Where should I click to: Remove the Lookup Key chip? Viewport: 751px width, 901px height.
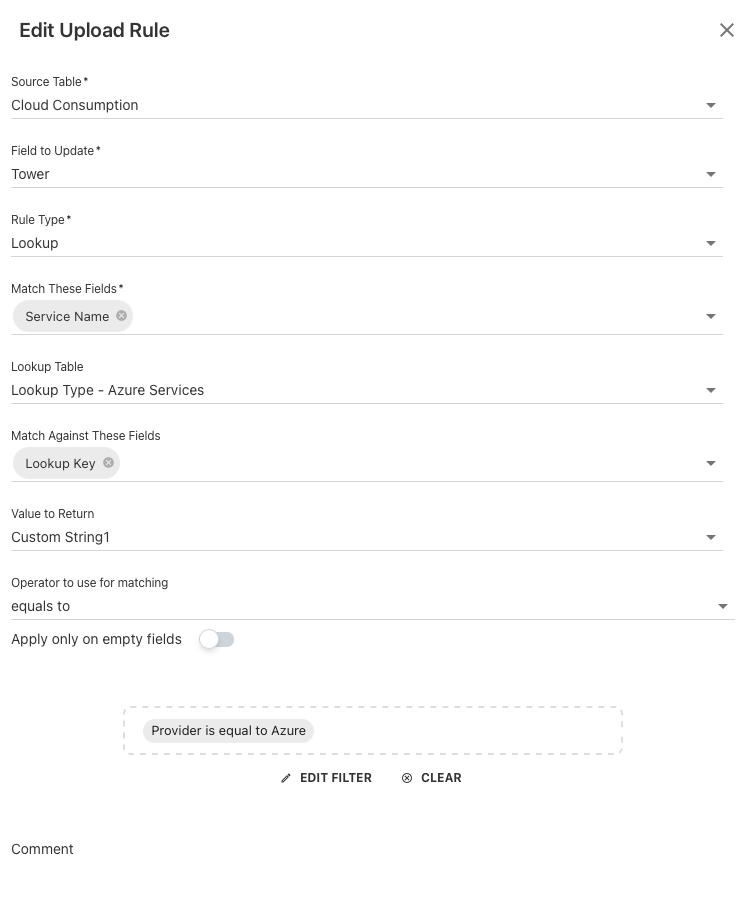pyautogui.click(x=109, y=463)
